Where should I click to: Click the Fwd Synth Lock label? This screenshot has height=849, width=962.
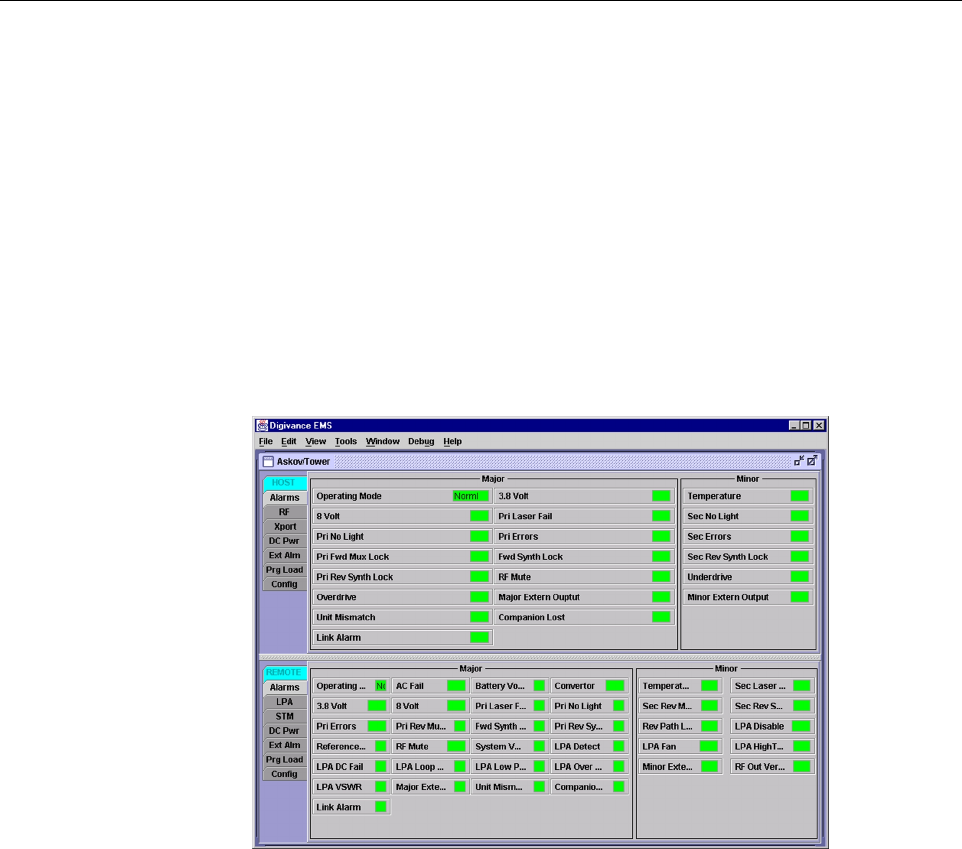point(530,556)
